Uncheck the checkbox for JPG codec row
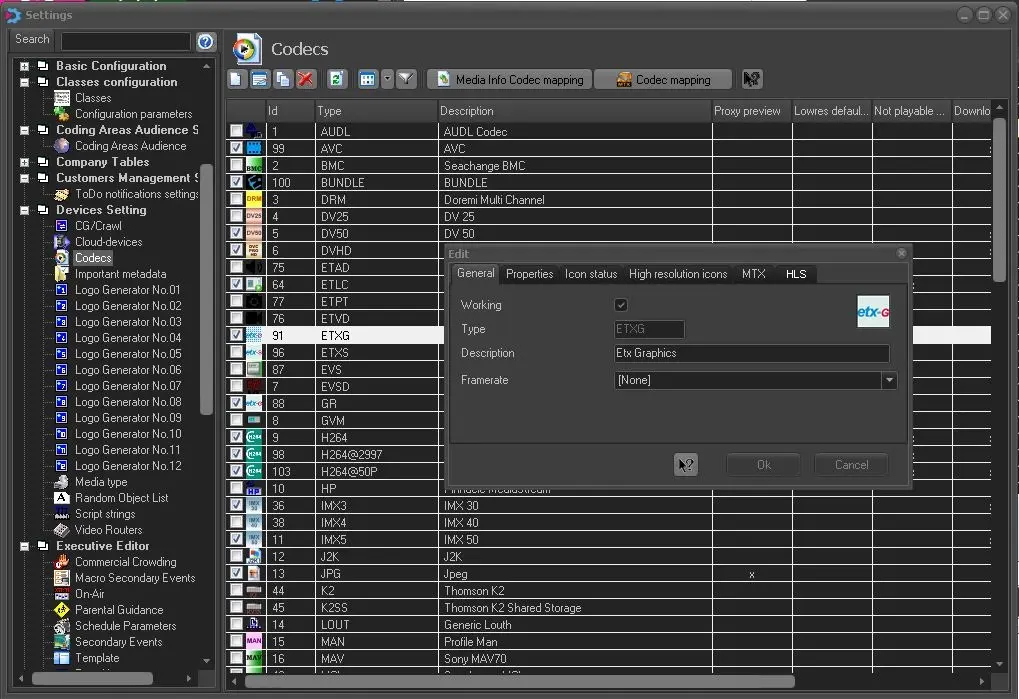 pos(236,574)
